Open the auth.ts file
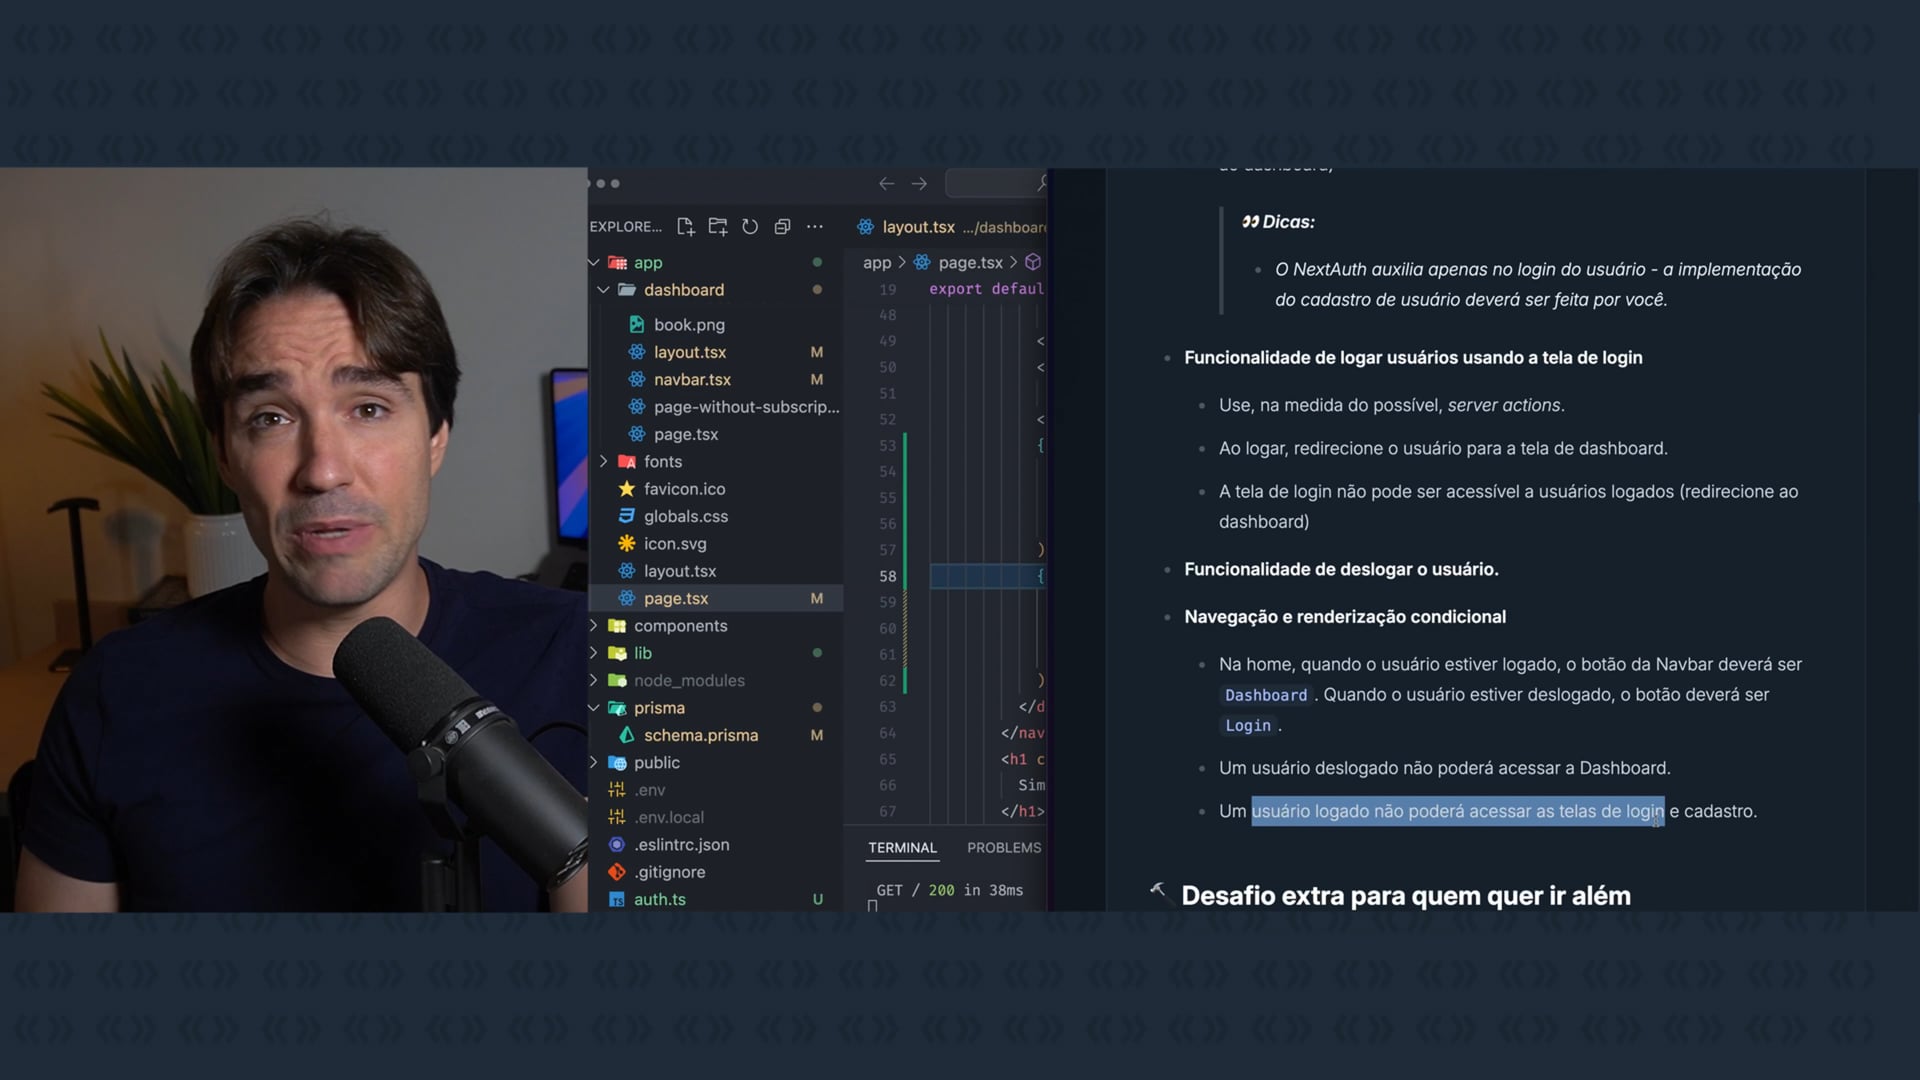The width and height of the screenshot is (1920, 1080). [659, 900]
